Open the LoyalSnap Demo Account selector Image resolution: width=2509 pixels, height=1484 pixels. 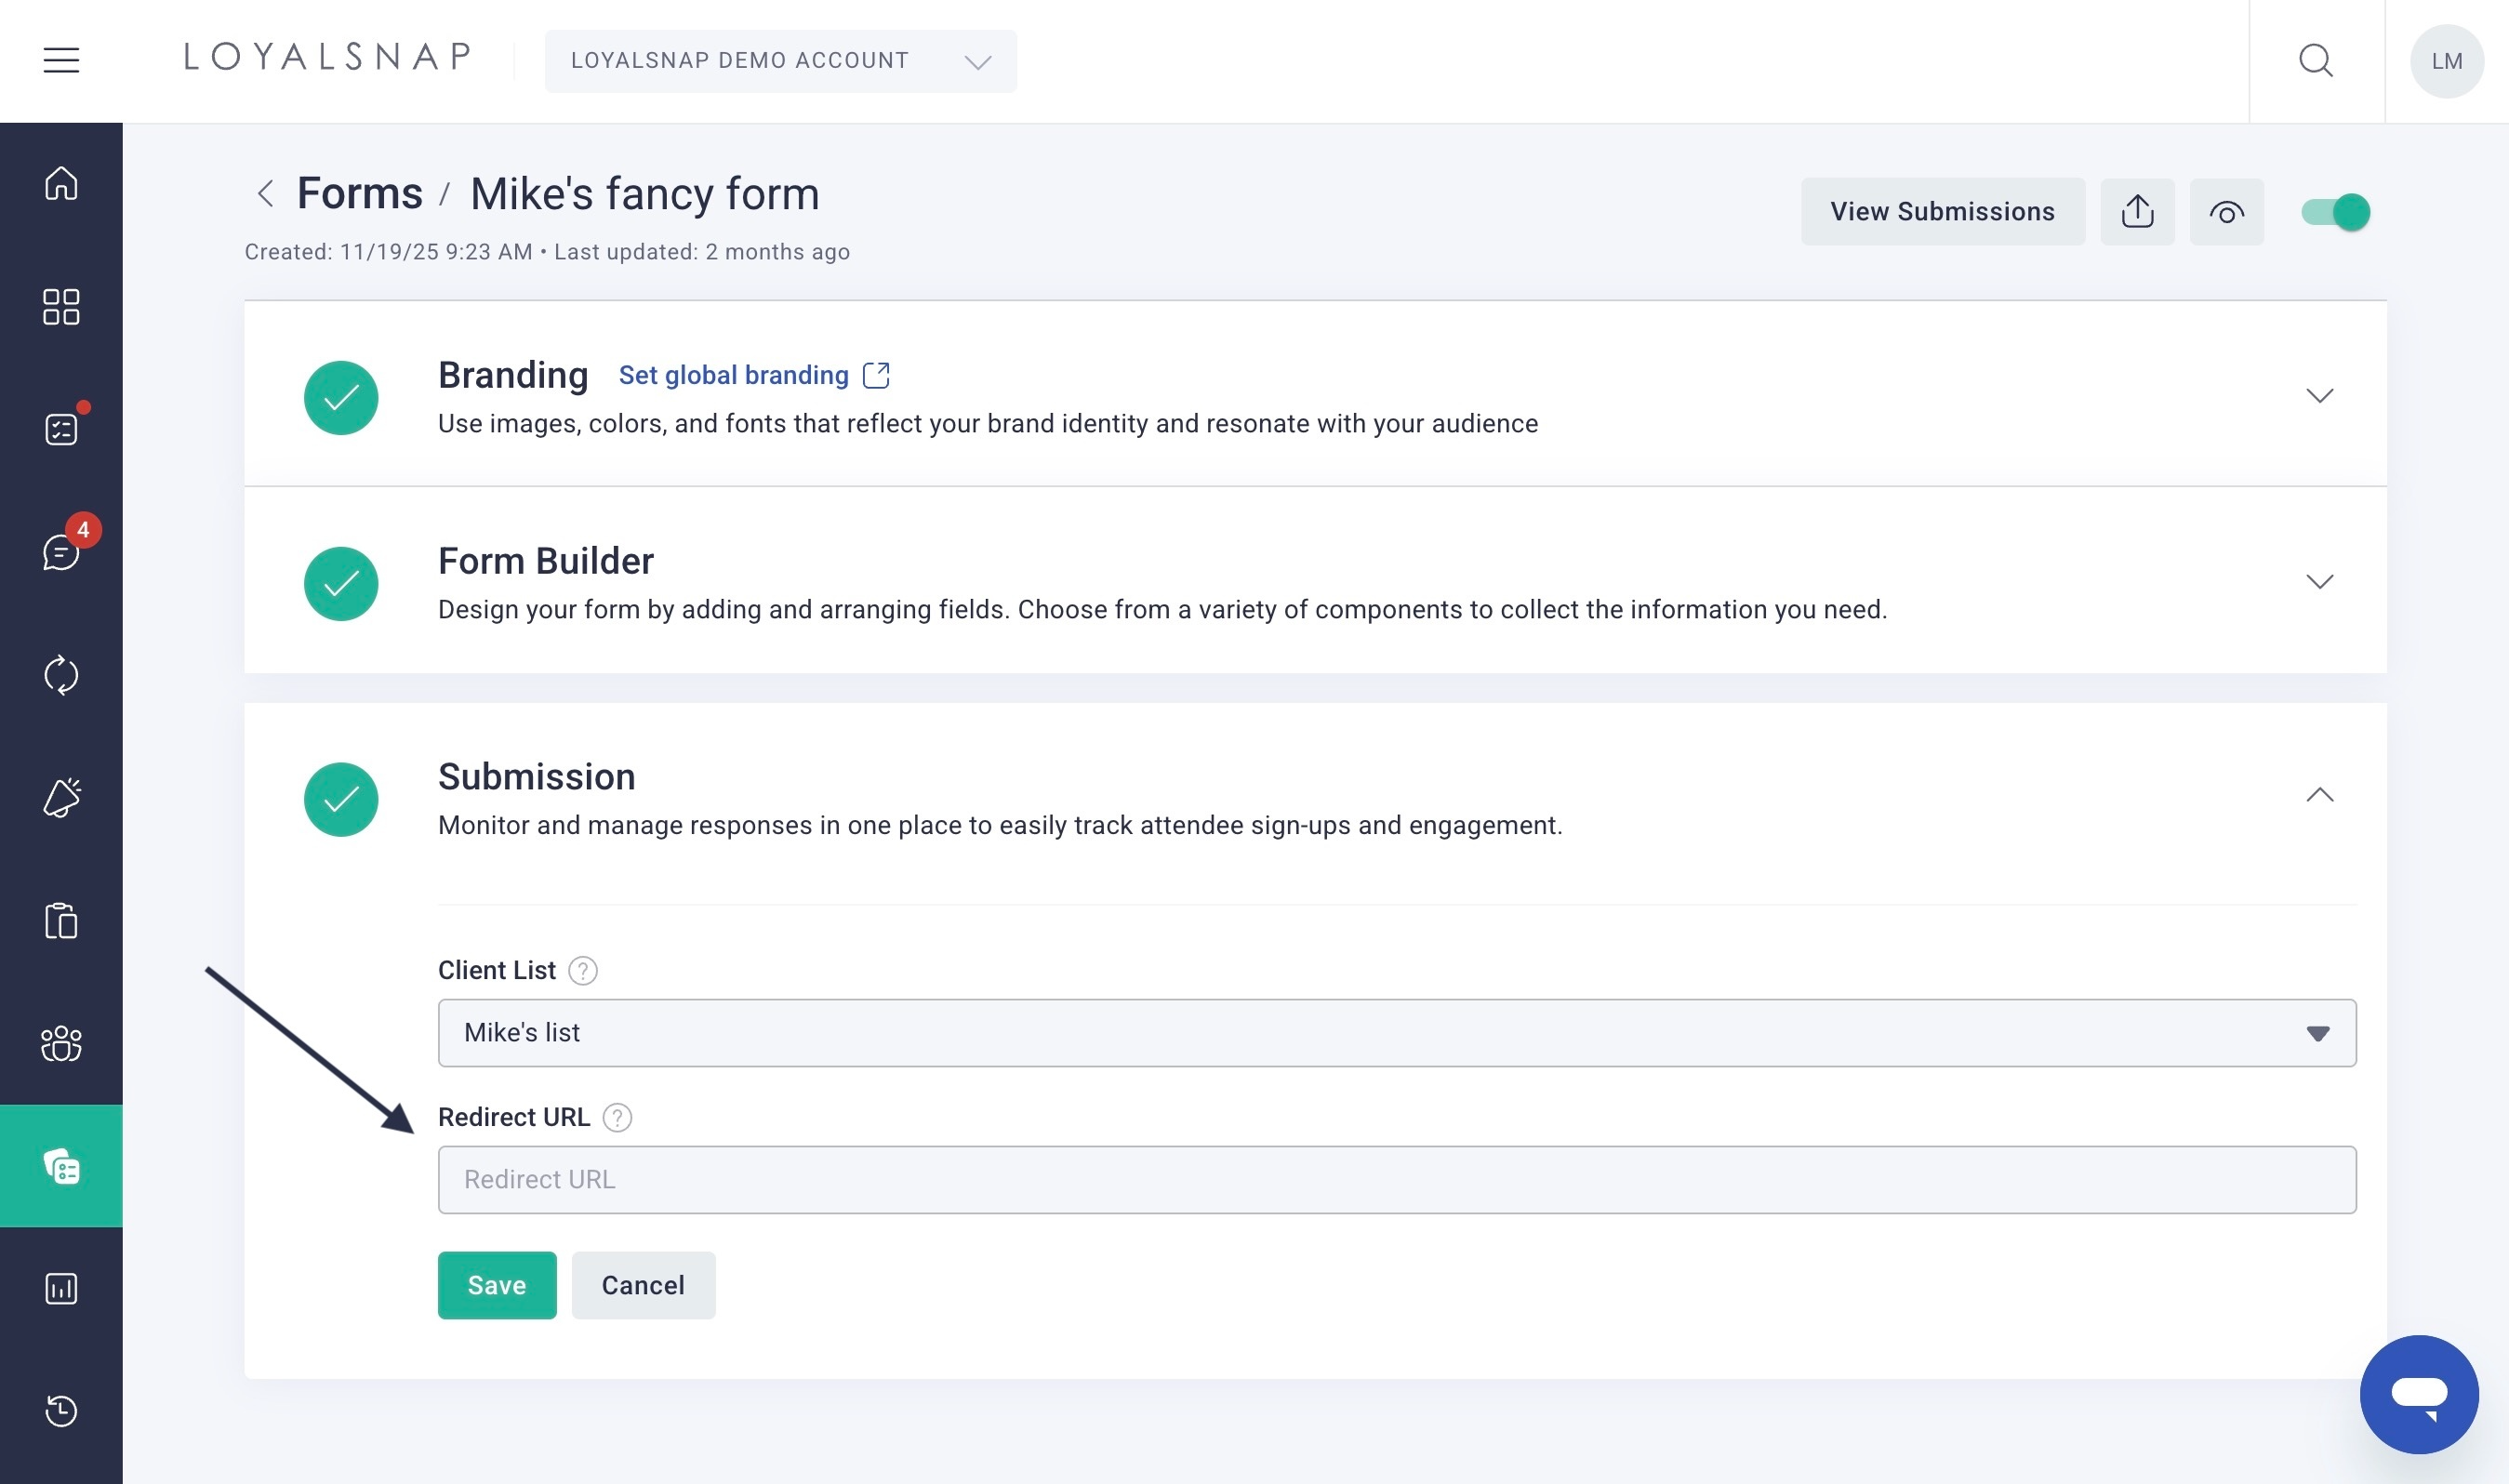tap(780, 61)
